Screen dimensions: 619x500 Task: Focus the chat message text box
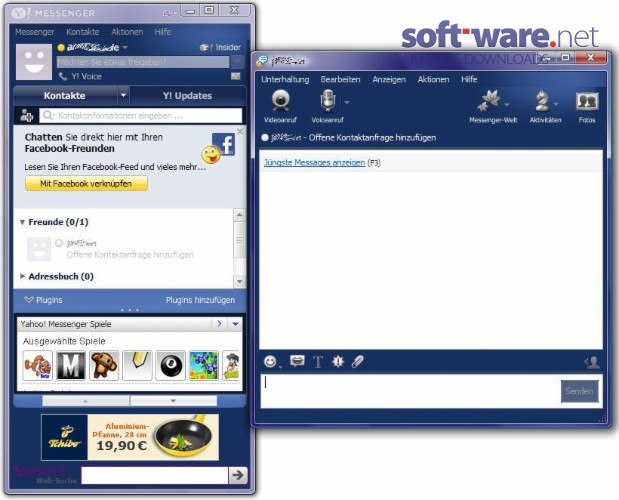tap(409, 391)
